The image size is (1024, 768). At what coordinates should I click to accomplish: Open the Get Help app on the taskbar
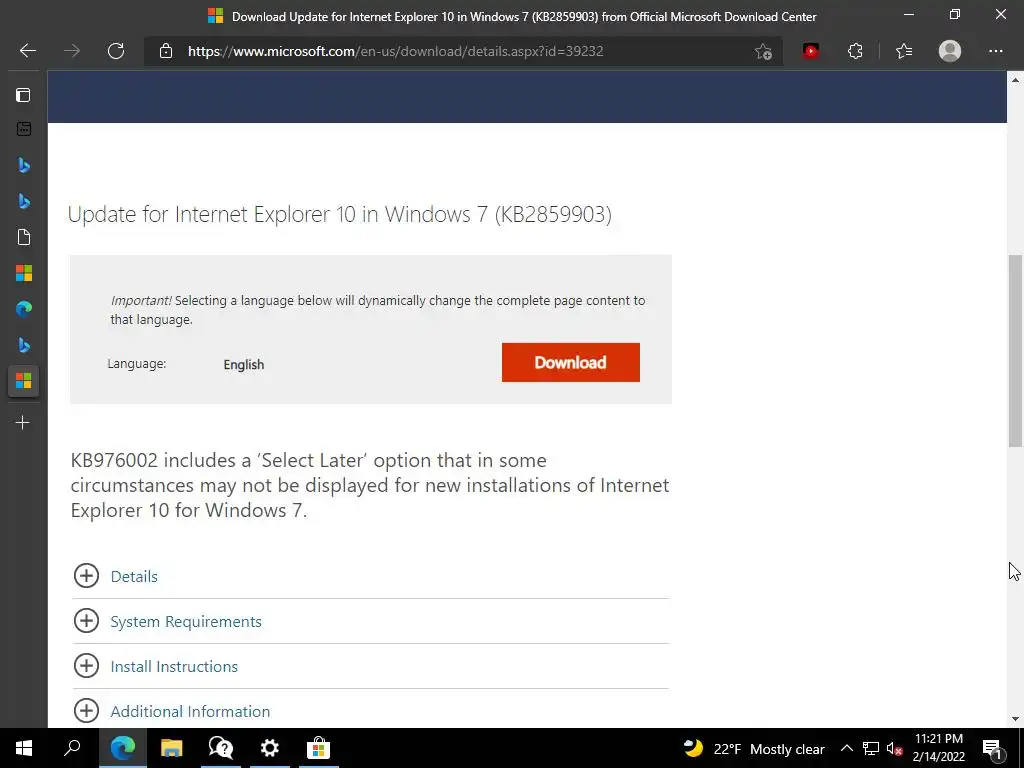pyautogui.click(x=221, y=748)
